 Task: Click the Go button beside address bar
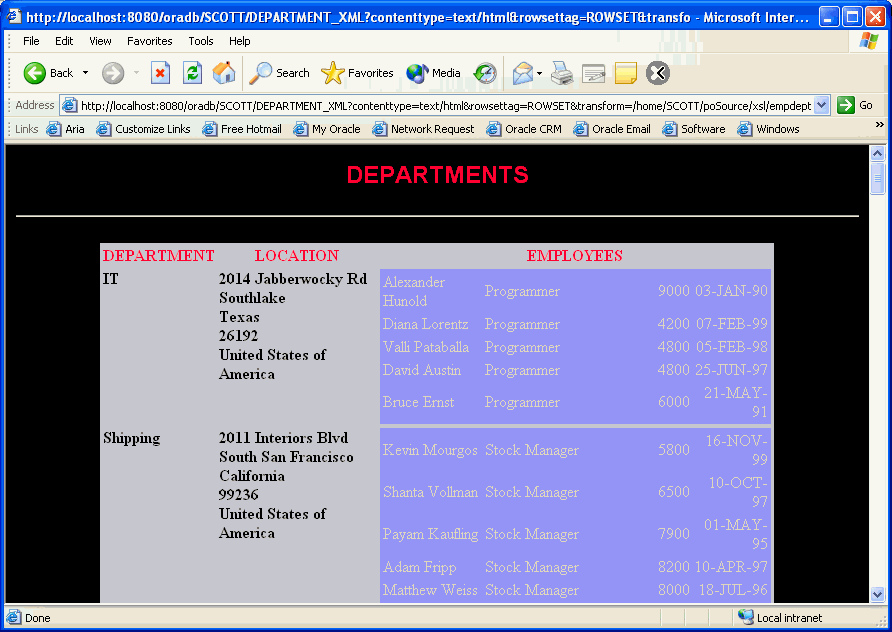tap(856, 105)
